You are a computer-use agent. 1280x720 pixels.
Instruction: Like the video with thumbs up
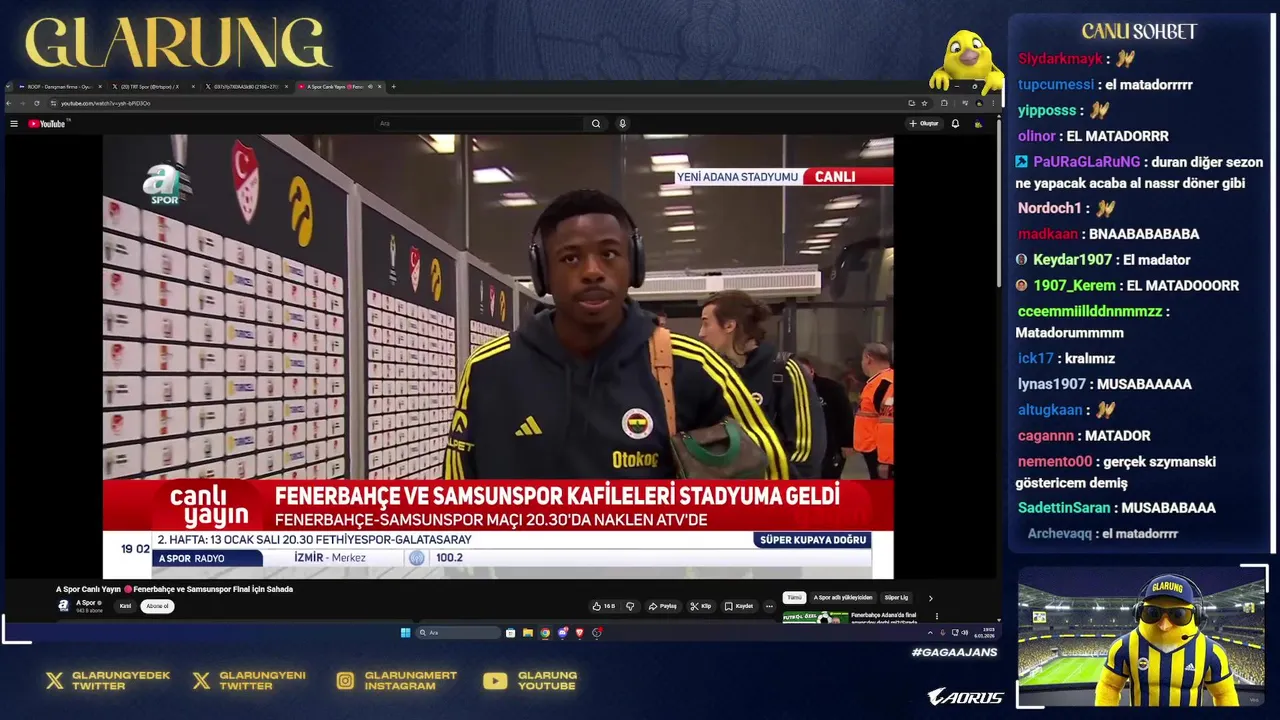pos(603,606)
